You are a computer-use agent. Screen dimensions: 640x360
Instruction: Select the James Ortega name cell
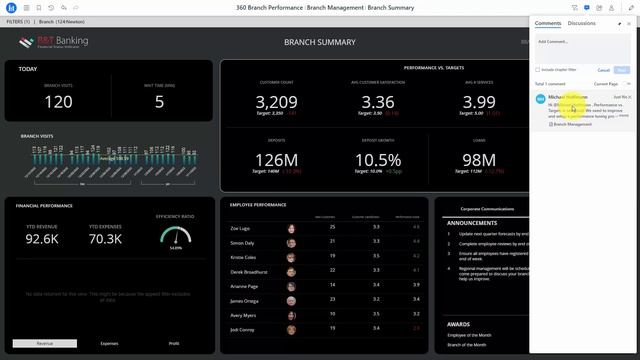pos(244,301)
